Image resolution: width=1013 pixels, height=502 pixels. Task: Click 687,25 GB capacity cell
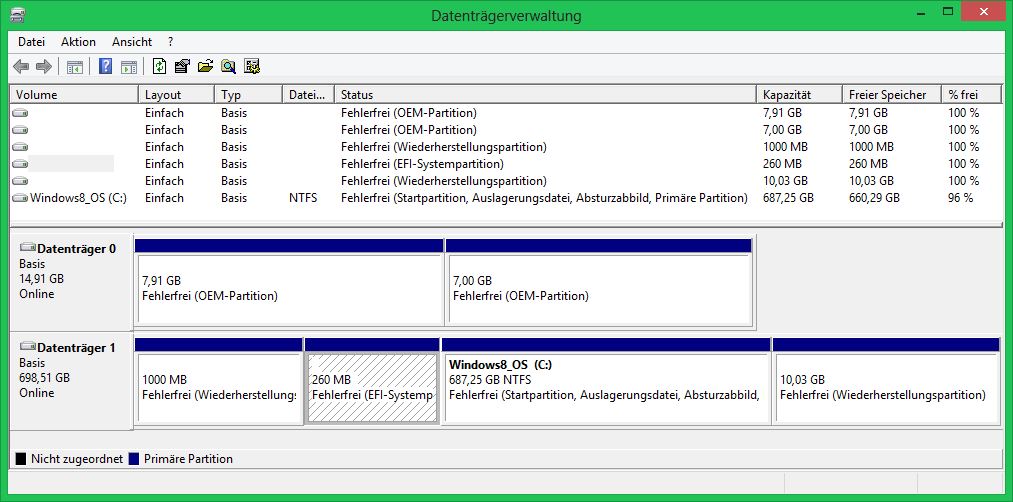tap(788, 198)
